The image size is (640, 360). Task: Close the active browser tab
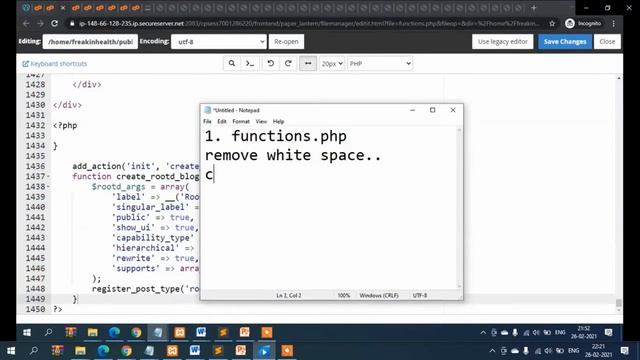tap(63, 8)
